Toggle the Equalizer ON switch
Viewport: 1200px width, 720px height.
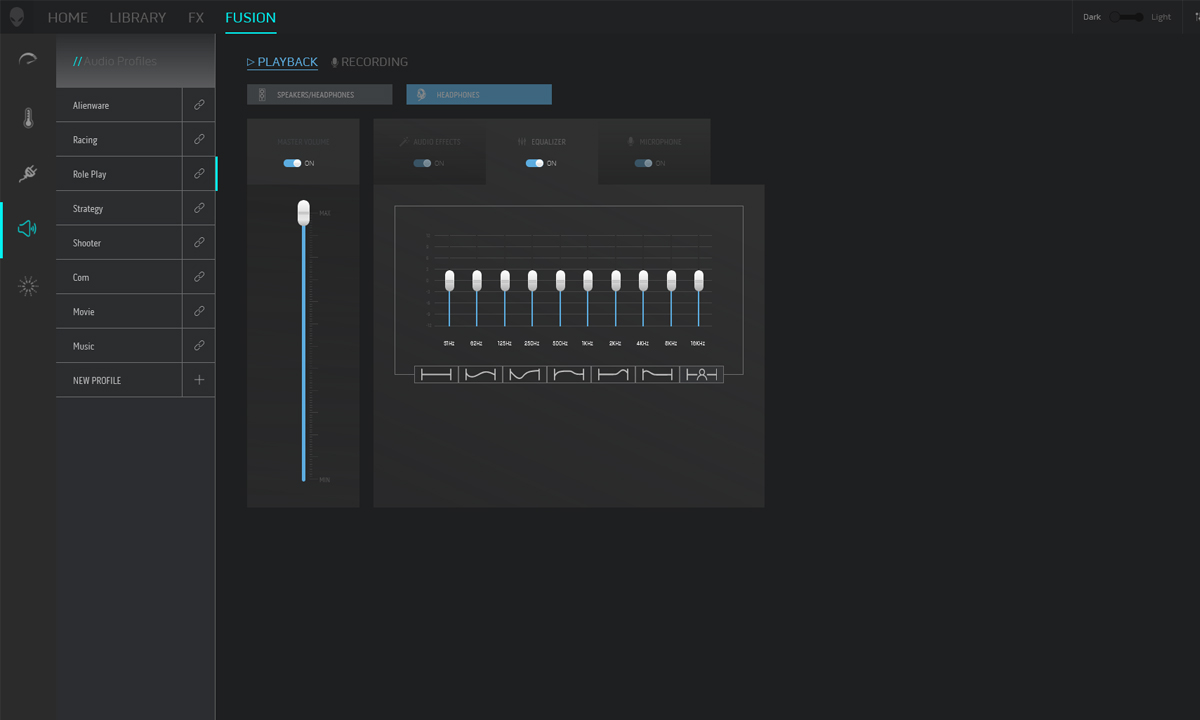click(534, 163)
